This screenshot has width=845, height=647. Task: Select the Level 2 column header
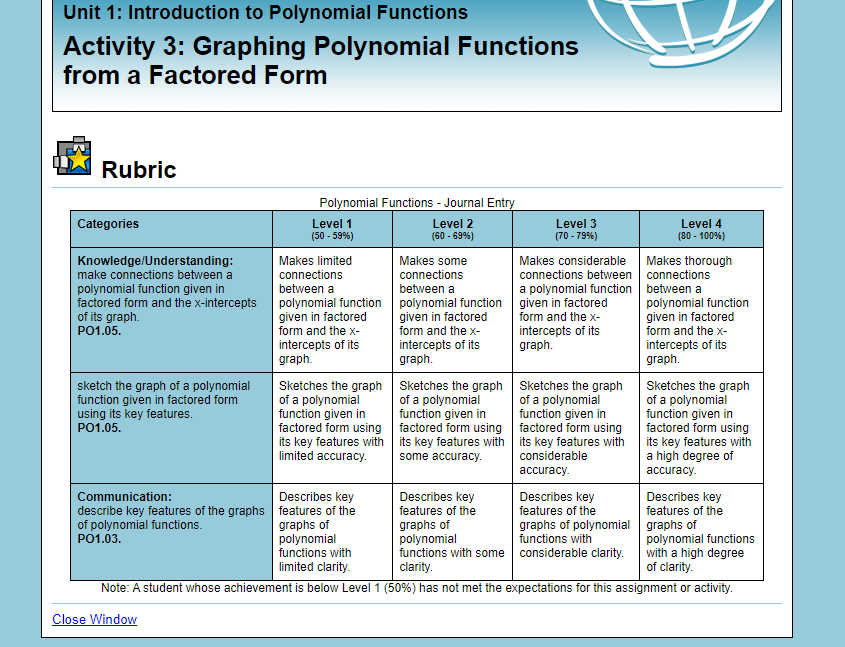click(453, 228)
